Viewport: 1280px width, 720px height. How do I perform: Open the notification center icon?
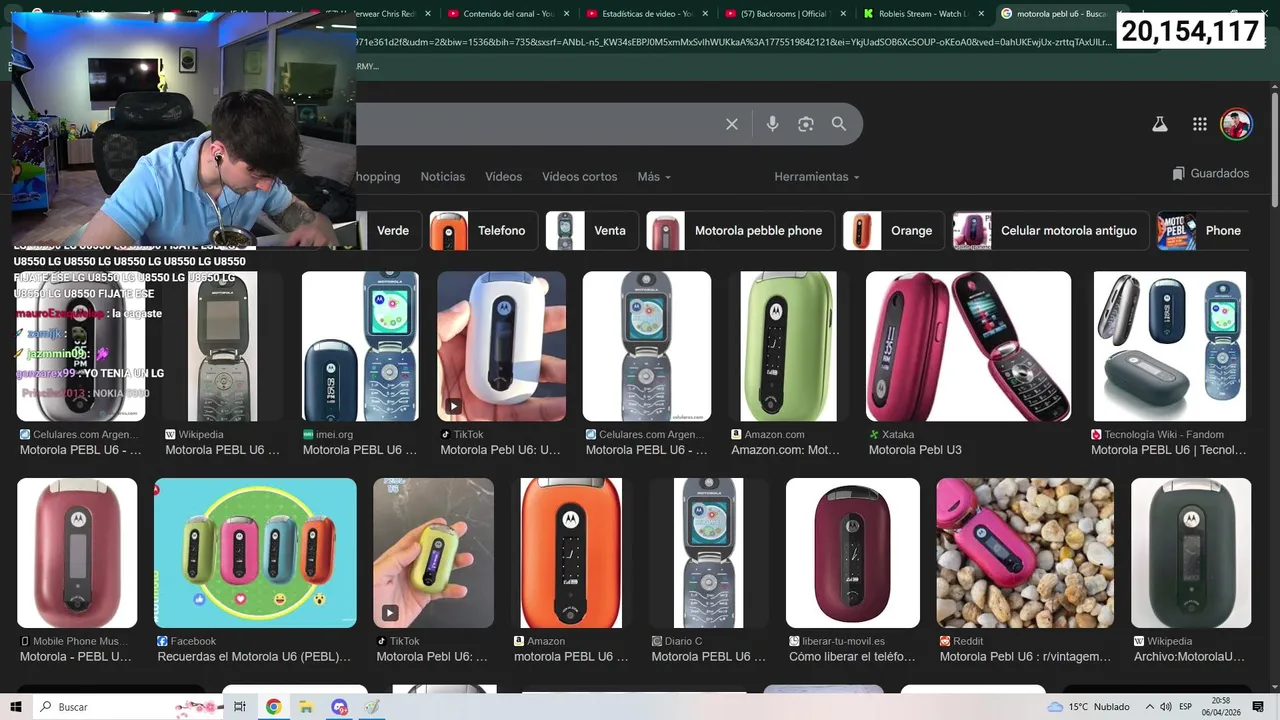tap(1256, 707)
